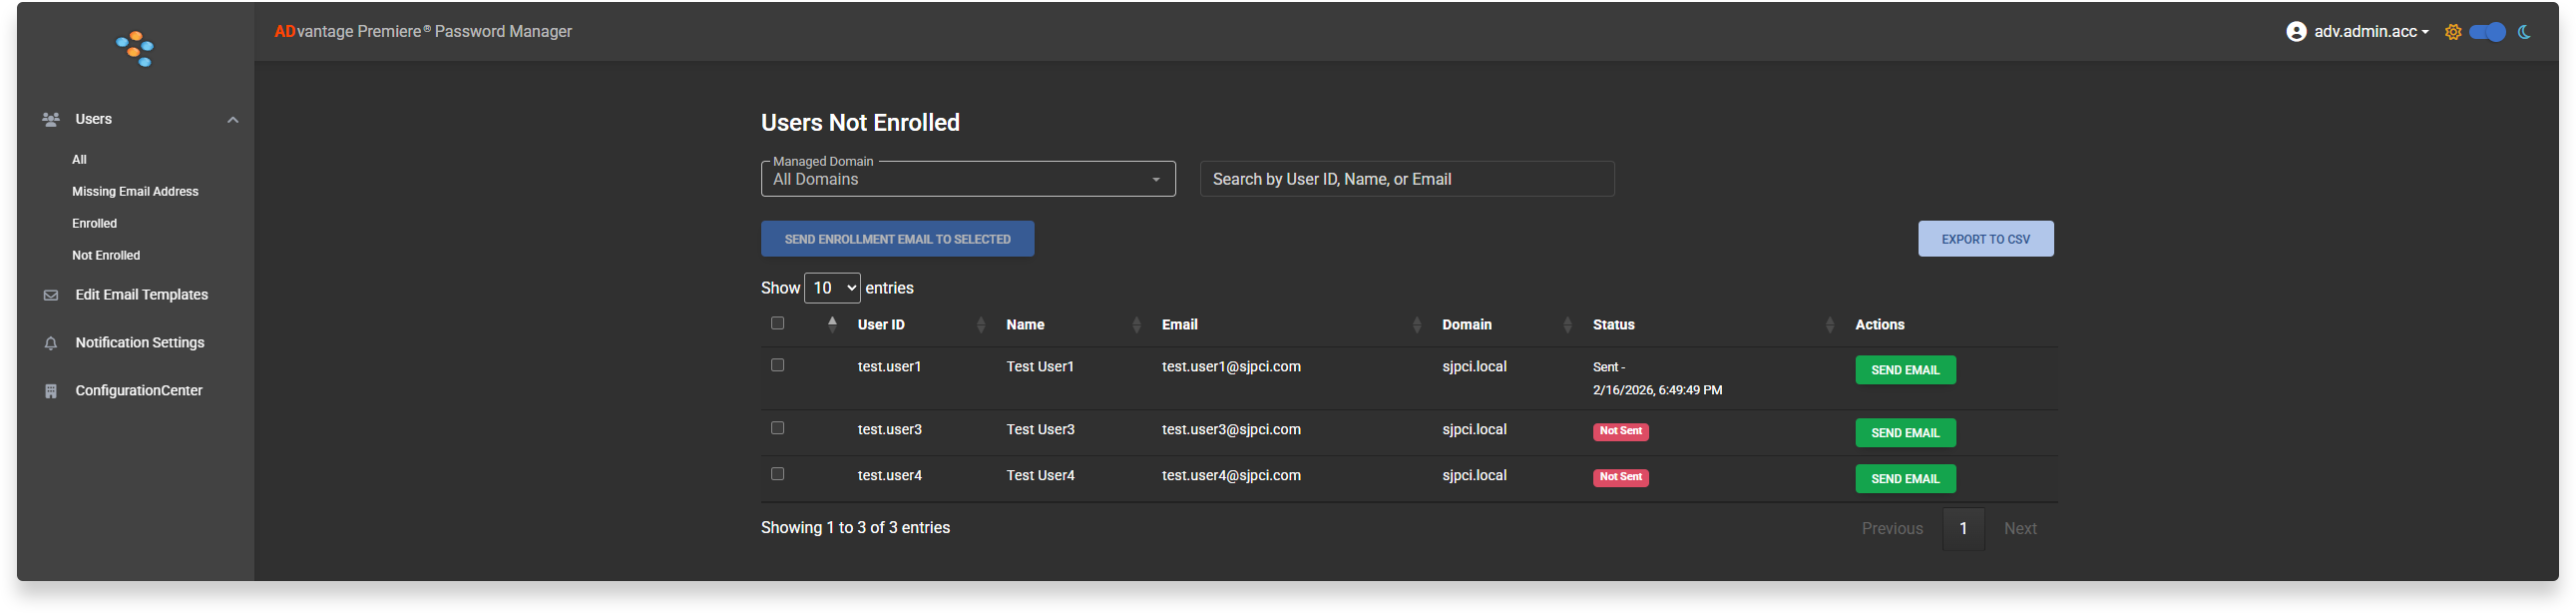Click the Users group icon
Image resolution: width=2576 pixels, height=613 pixels.
pos(51,119)
